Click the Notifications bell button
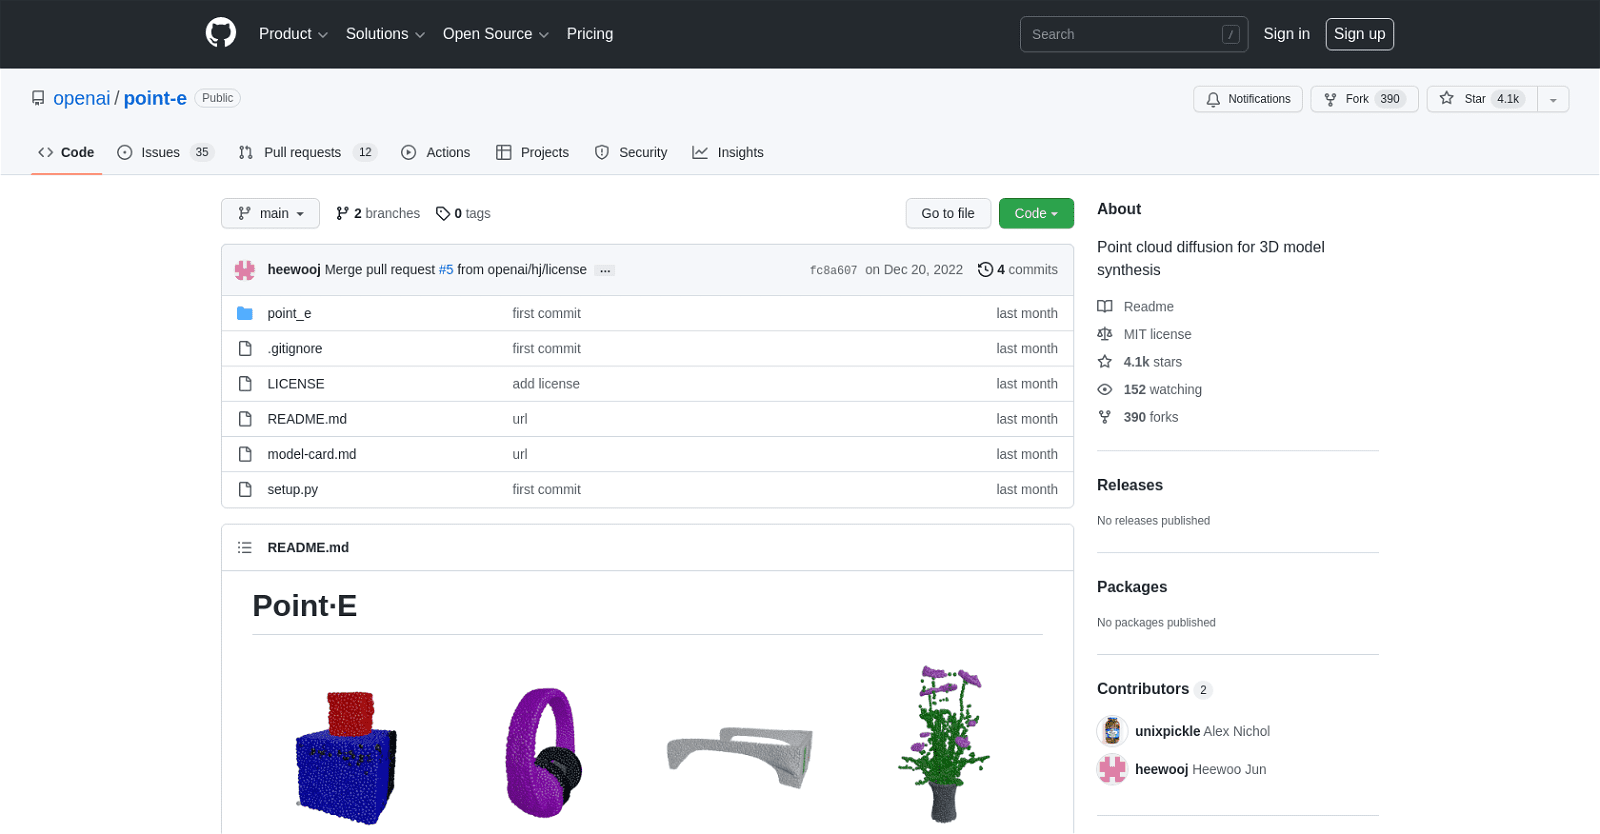 click(x=1247, y=99)
